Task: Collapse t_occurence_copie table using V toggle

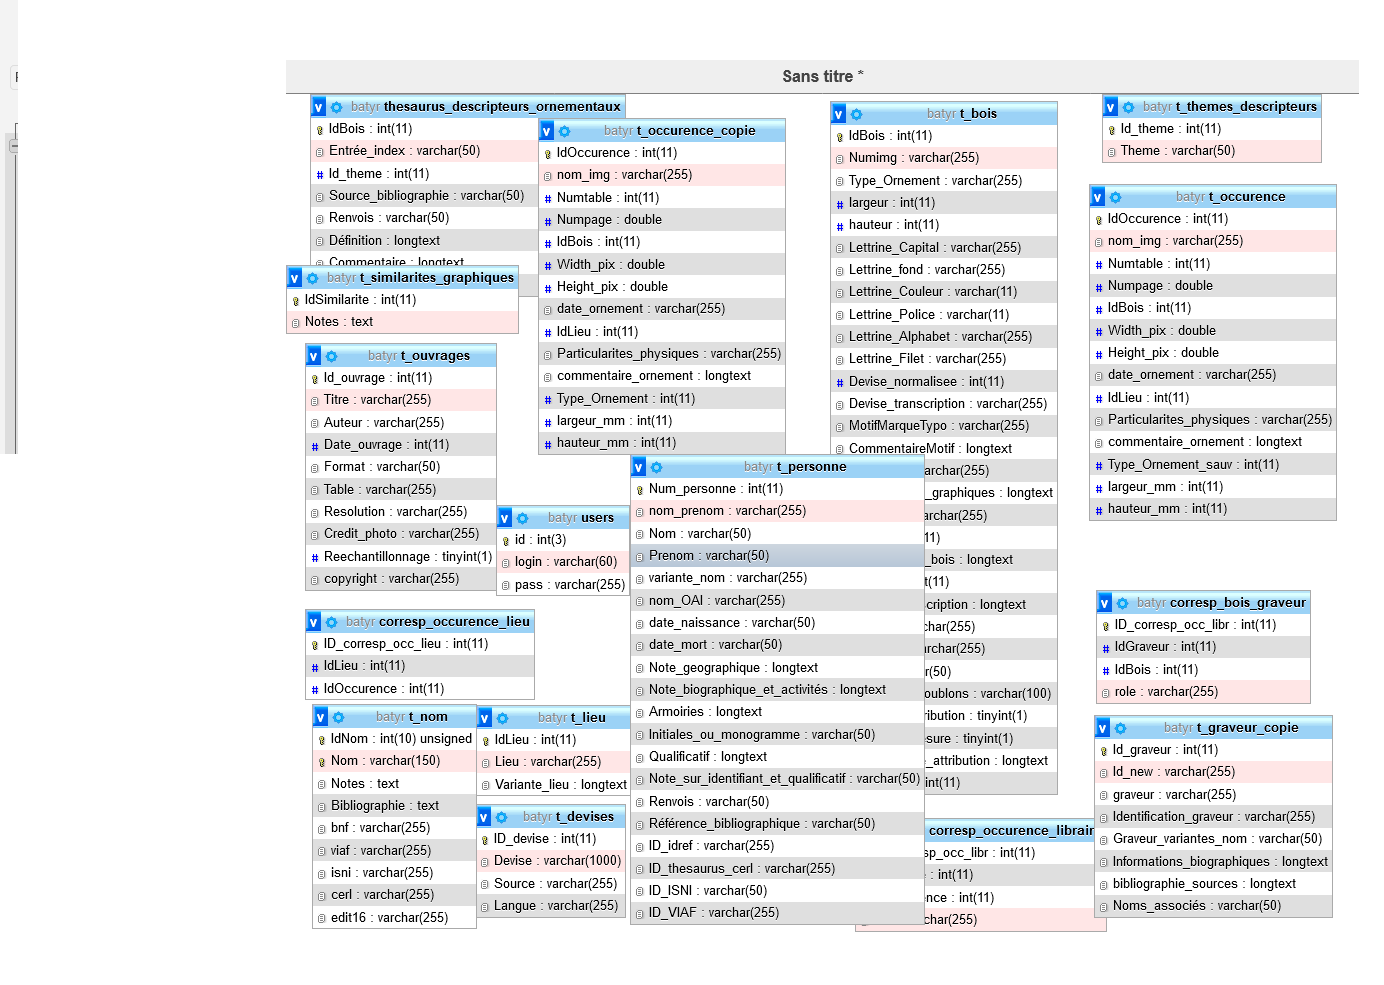Action: 547,131
